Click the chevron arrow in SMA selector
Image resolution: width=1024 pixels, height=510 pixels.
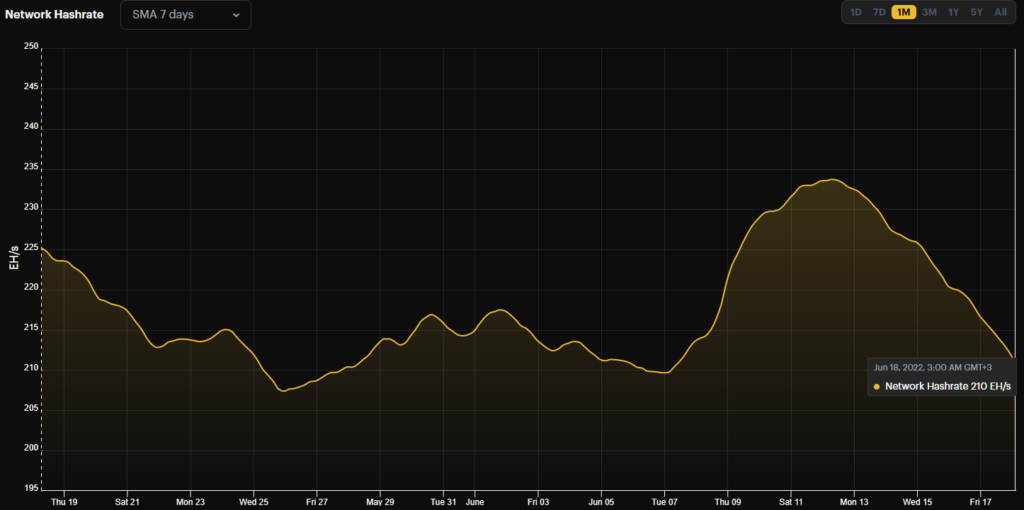click(236, 15)
